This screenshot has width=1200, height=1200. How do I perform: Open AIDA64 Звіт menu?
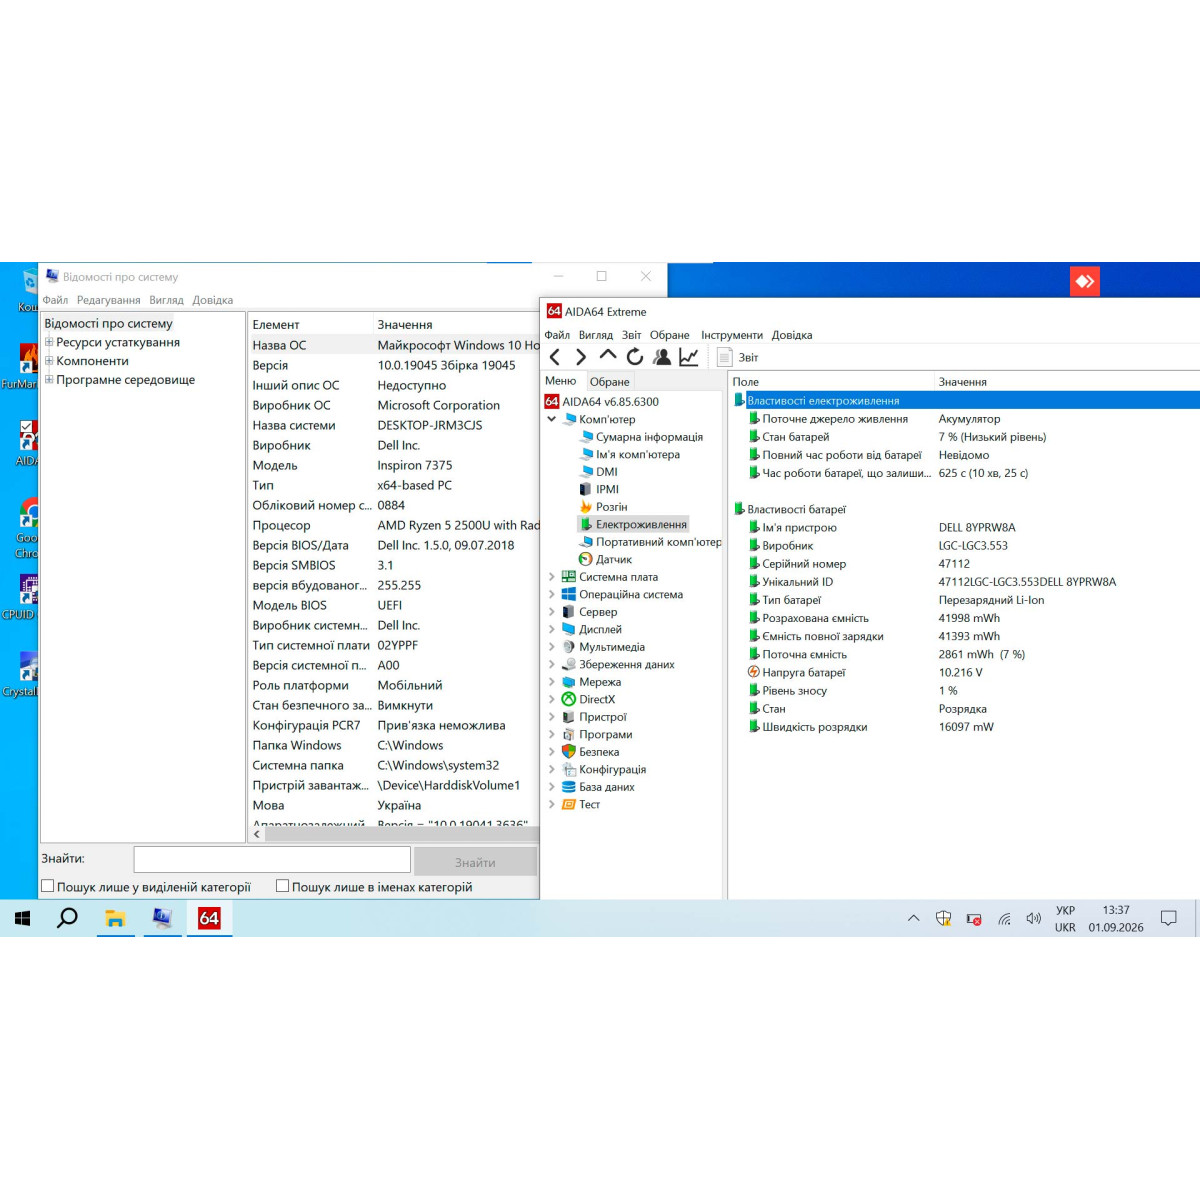[631, 335]
